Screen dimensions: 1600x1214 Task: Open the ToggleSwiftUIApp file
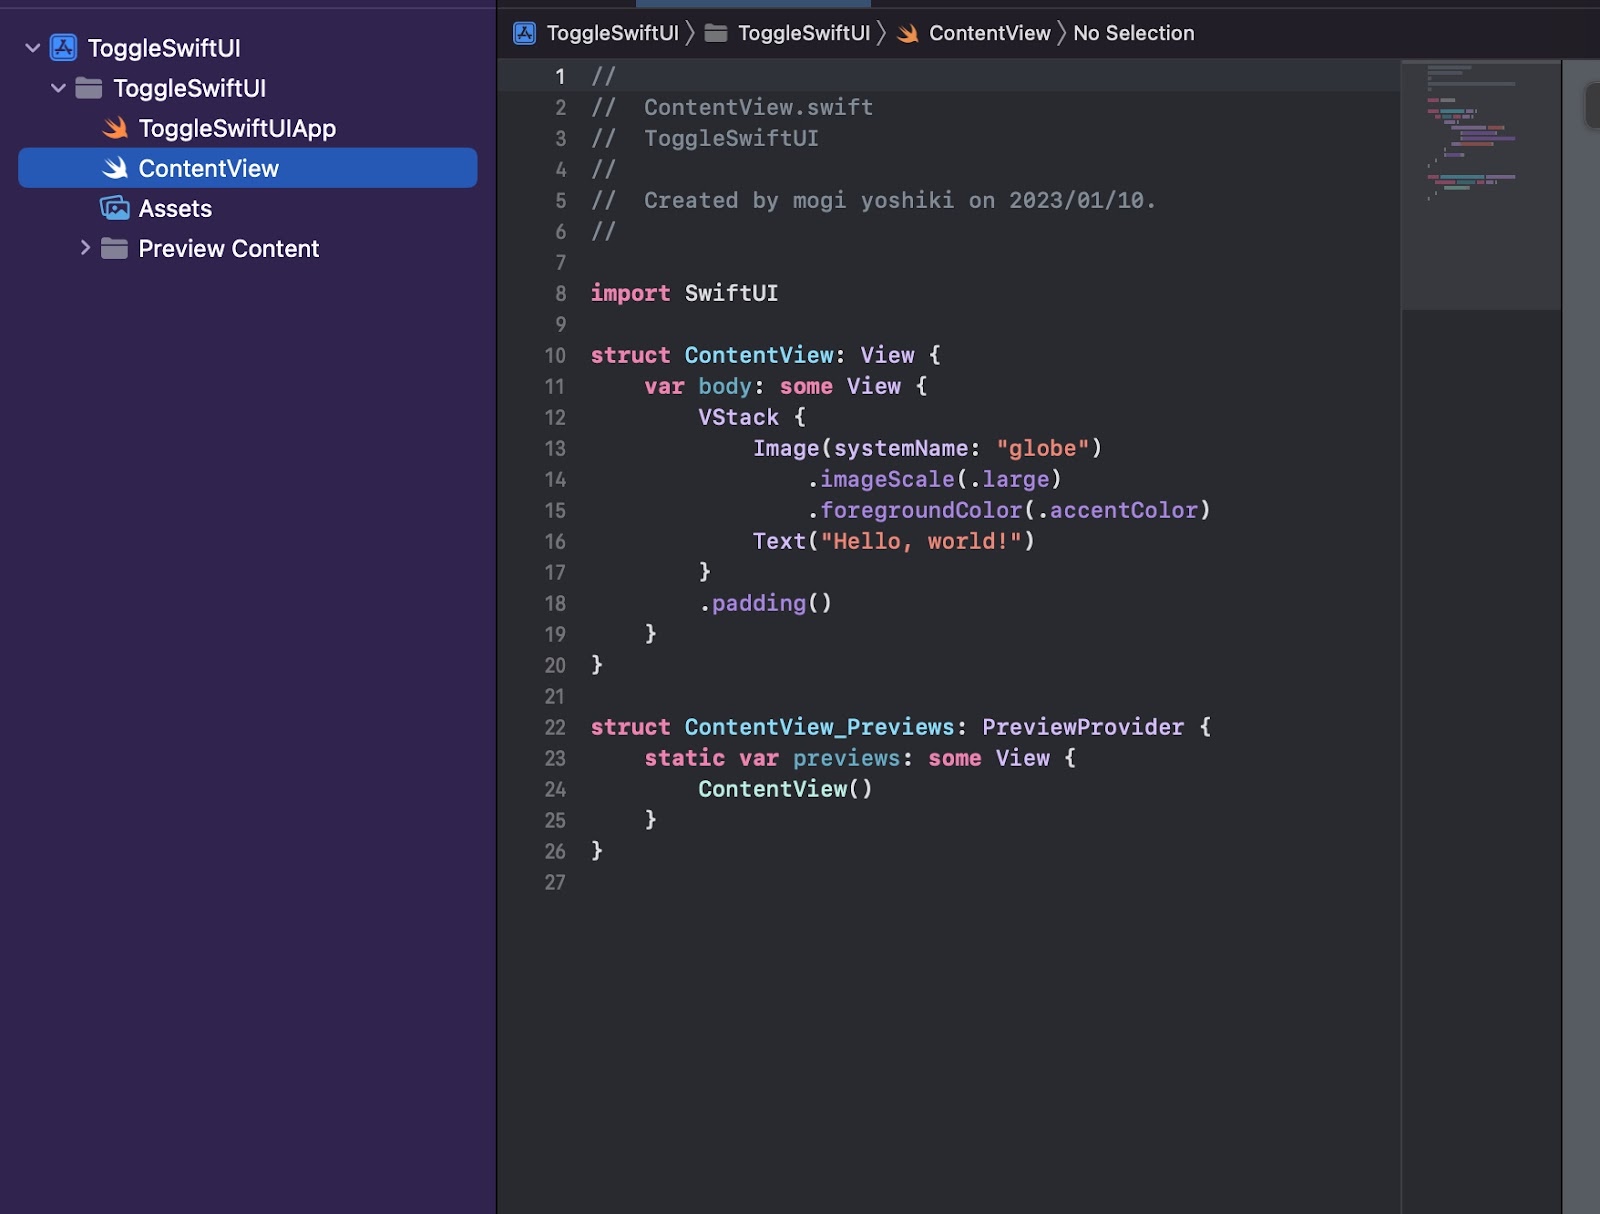point(237,128)
